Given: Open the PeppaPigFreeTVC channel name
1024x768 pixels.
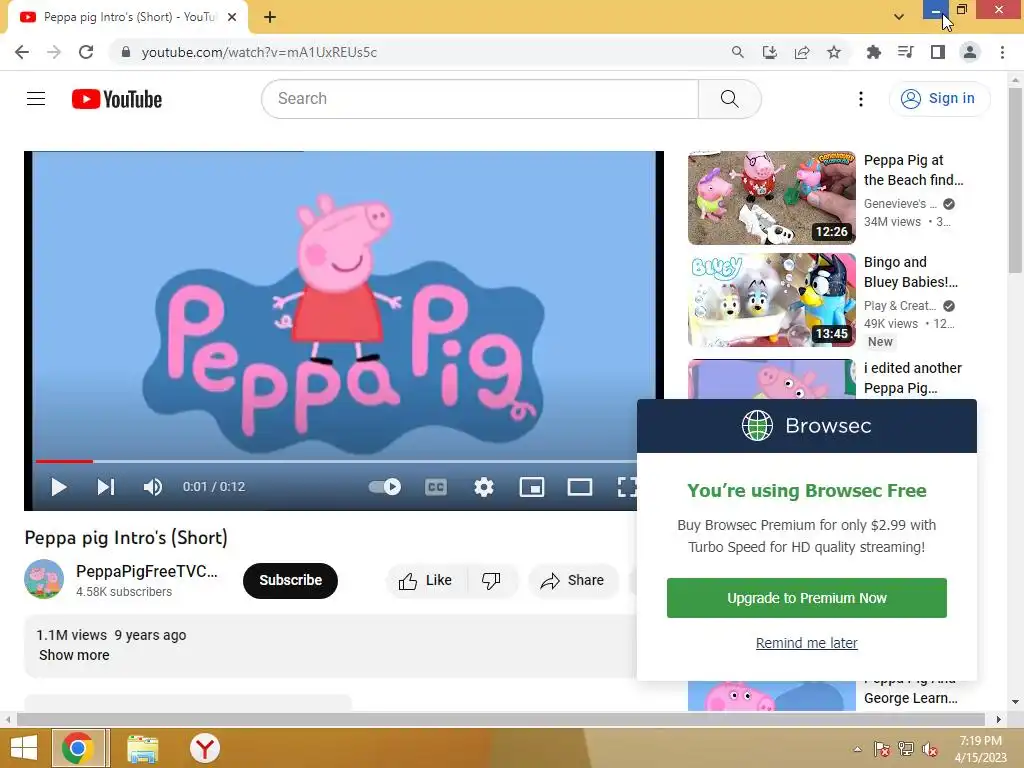Looking at the screenshot, I should coord(147,571).
